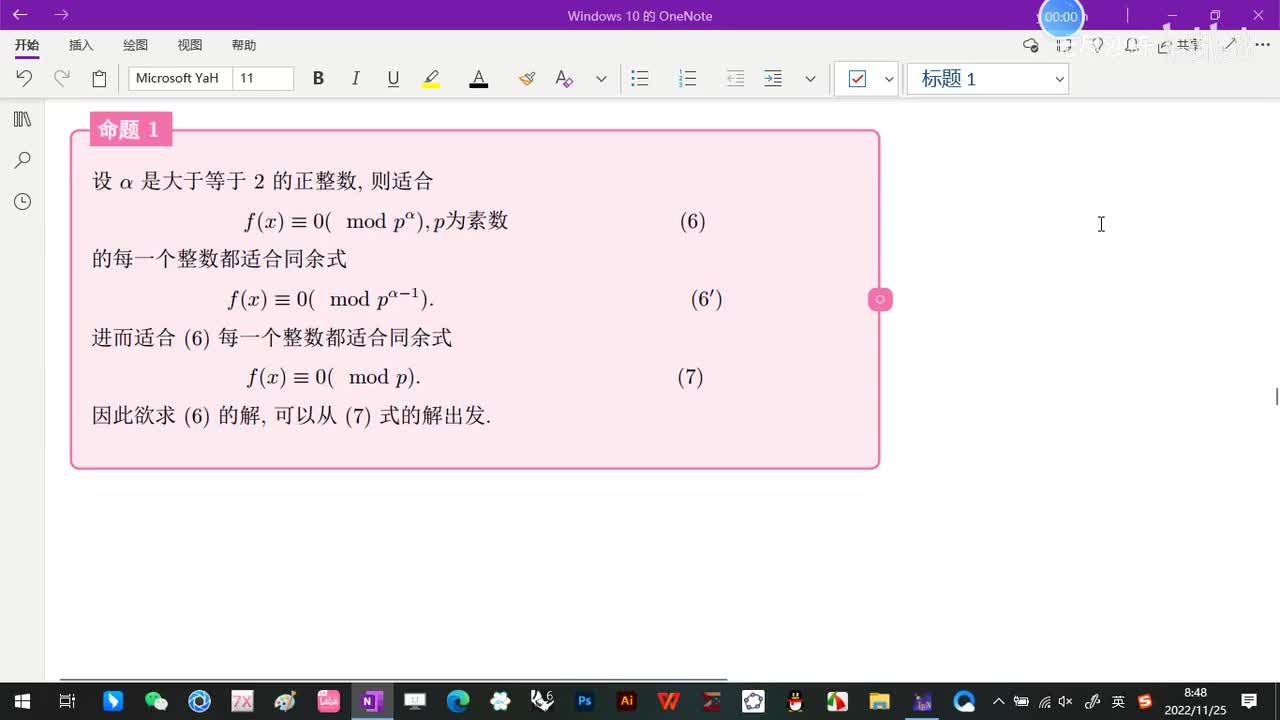Expand more paragraph options
The width and height of the screenshot is (1280, 720).
(x=810, y=79)
